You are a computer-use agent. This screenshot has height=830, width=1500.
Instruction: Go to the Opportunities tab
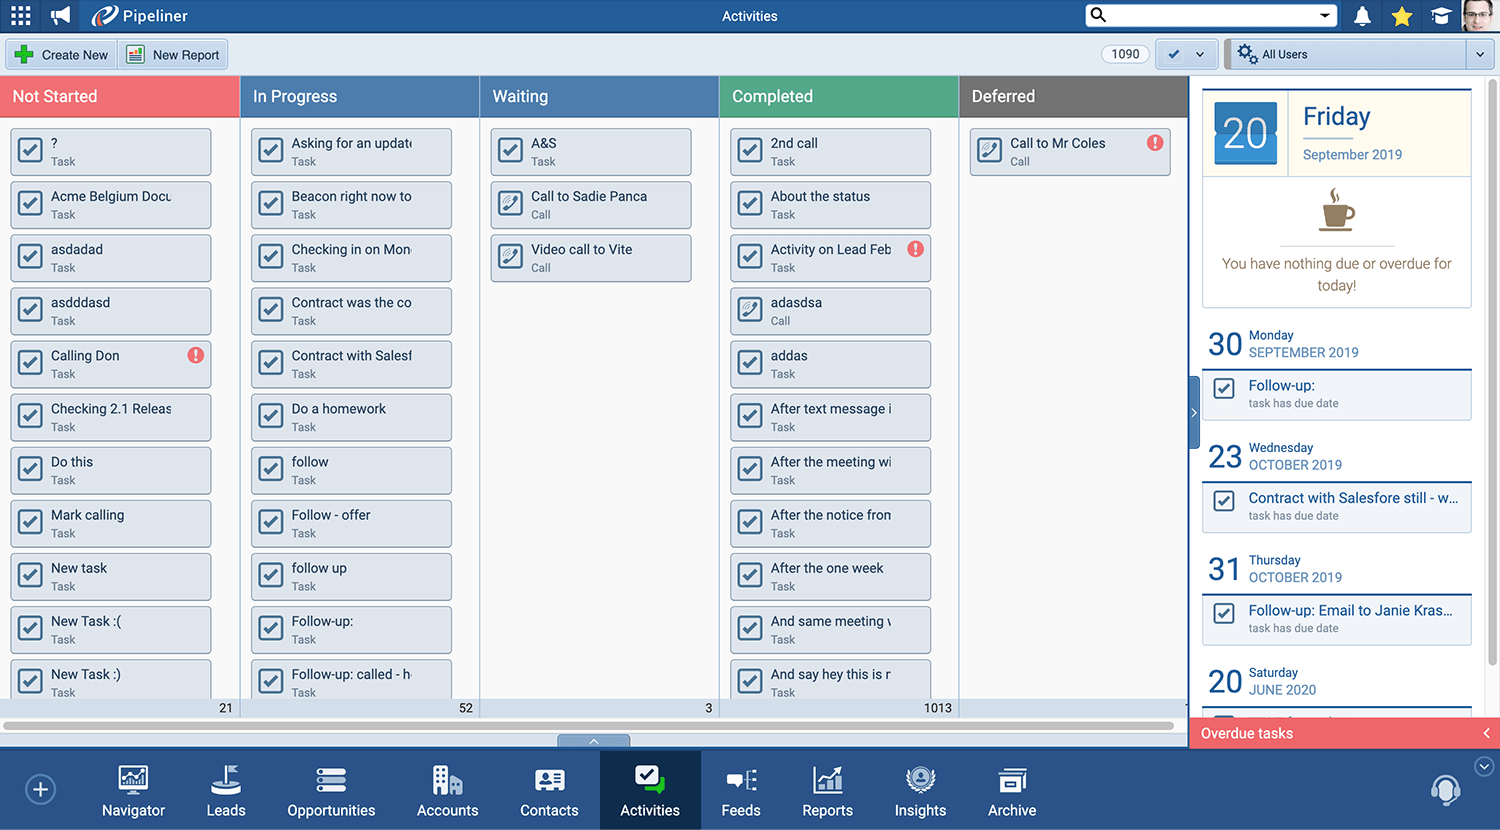pyautogui.click(x=331, y=792)
